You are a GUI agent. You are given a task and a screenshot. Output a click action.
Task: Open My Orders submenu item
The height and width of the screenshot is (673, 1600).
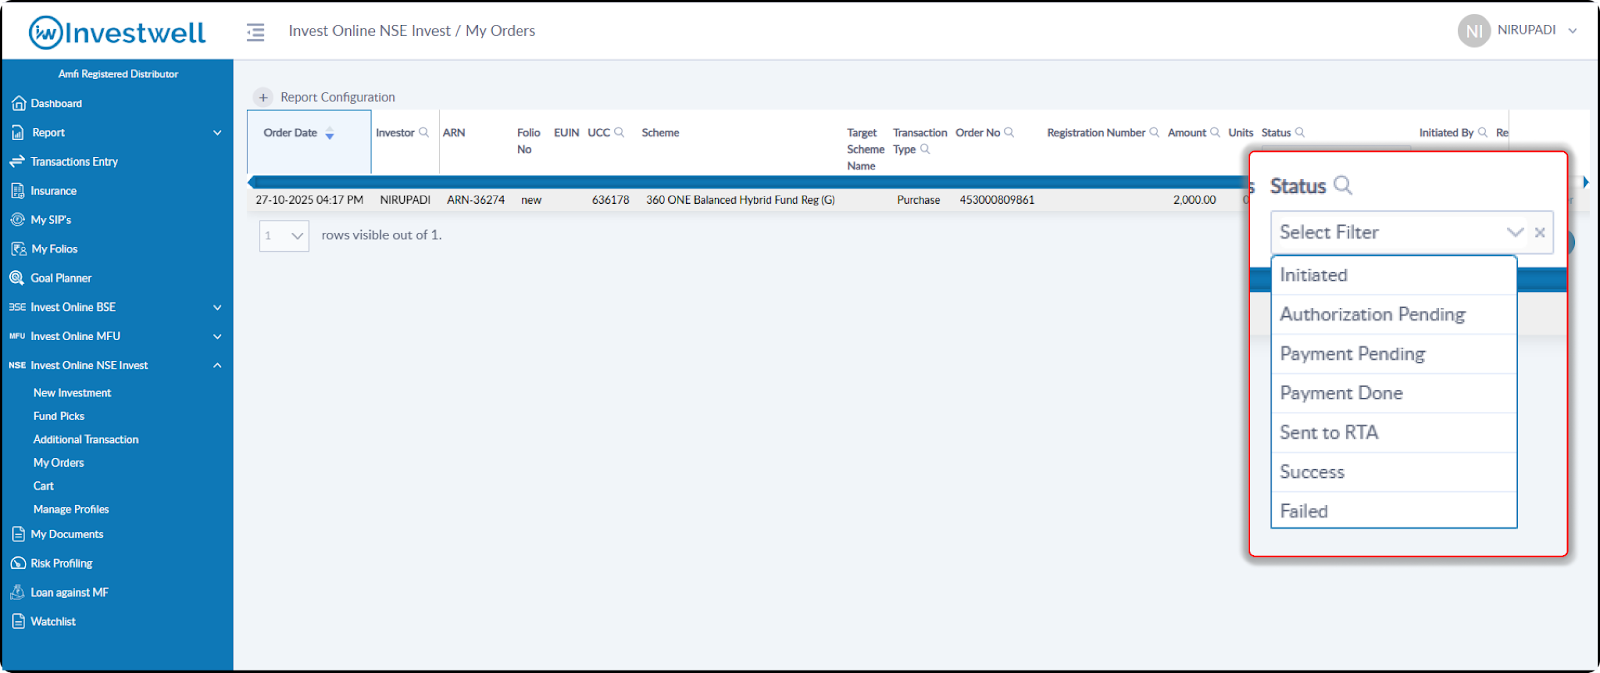click(x=59, y=463)
